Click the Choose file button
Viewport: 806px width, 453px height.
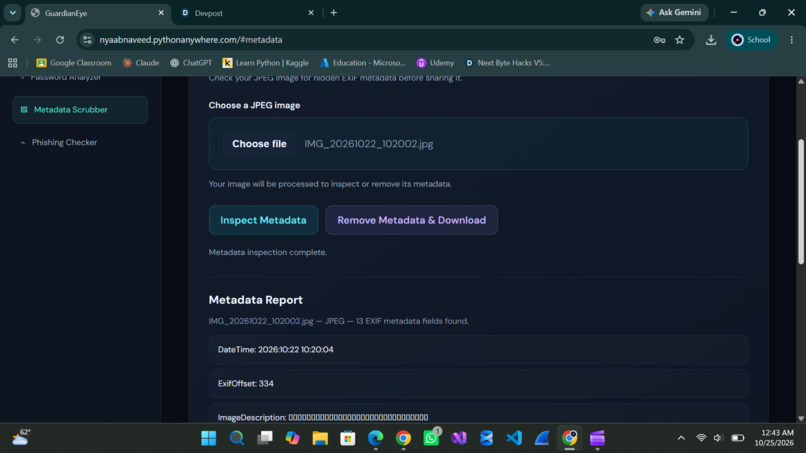click(259, 144)
